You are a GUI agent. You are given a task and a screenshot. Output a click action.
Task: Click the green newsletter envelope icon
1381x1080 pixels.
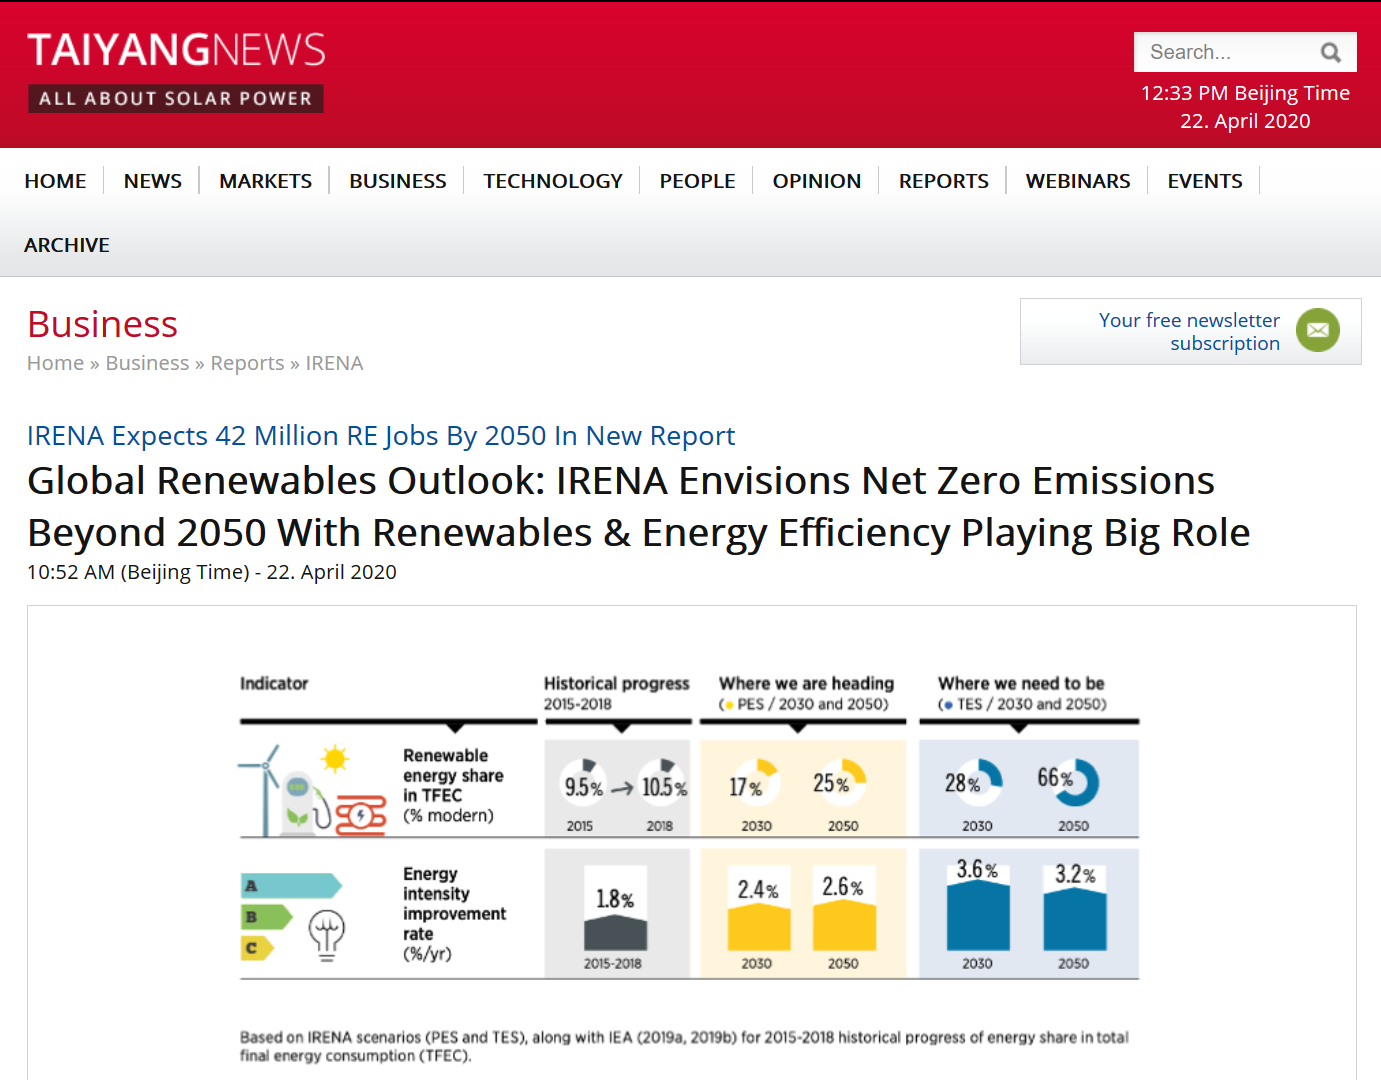1318,330
